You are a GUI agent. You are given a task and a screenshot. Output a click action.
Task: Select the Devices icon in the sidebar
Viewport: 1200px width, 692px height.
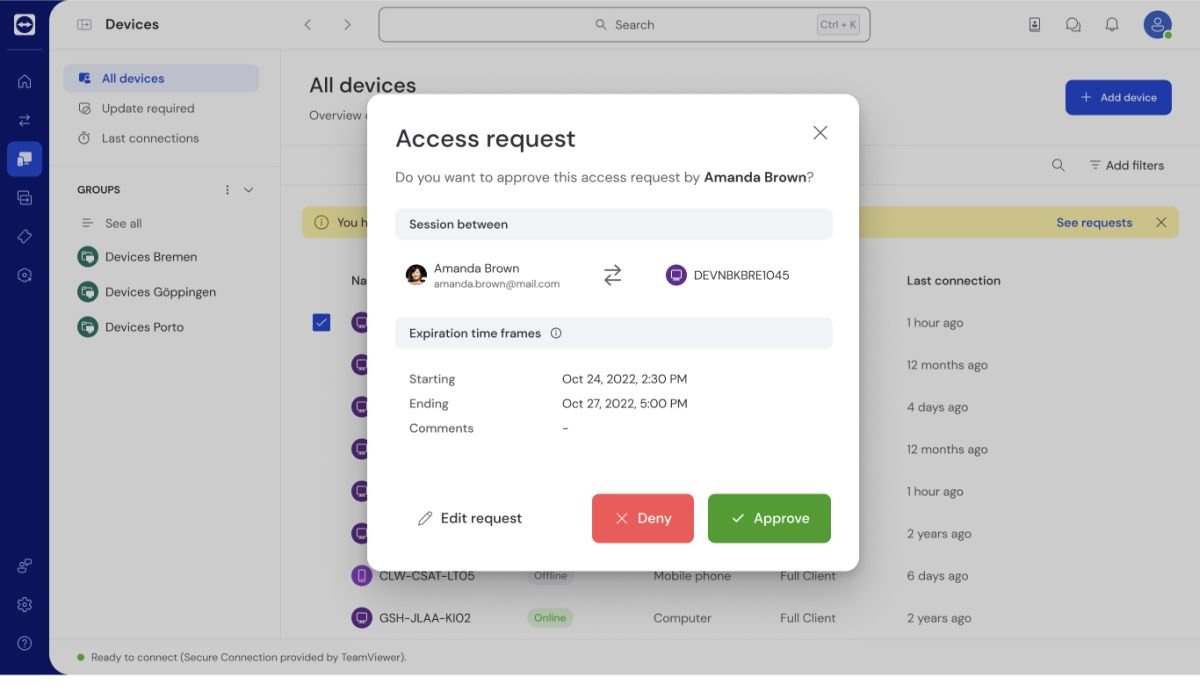pyautogui.click(x=24, y=158)
